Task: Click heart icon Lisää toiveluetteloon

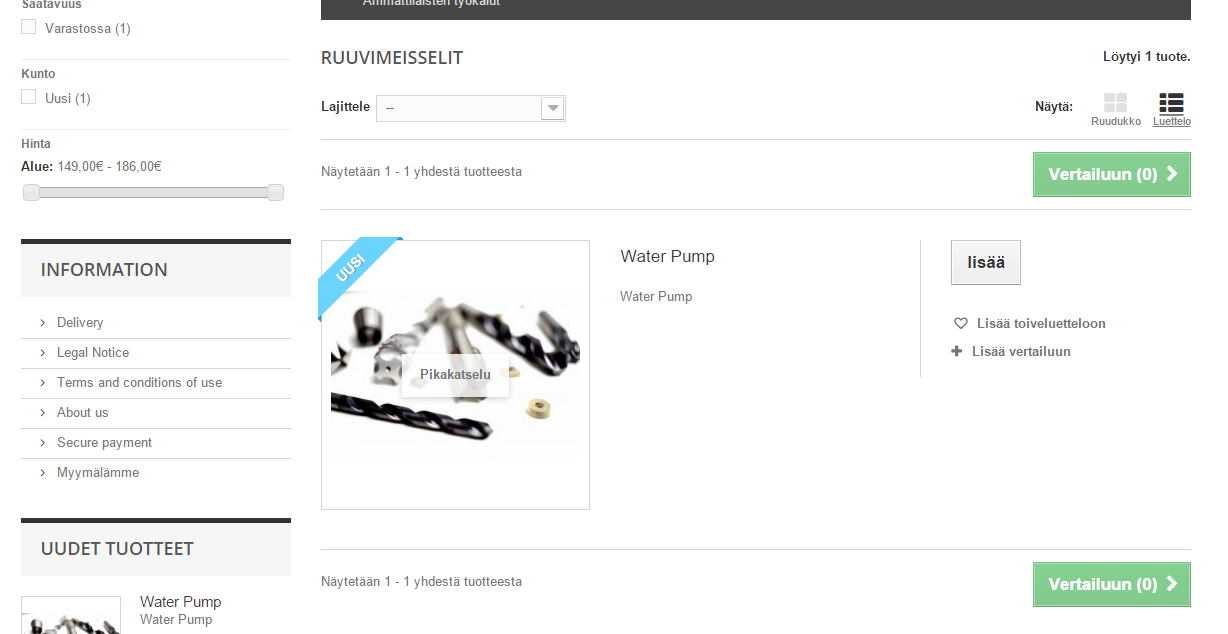Action: [961, 324]
